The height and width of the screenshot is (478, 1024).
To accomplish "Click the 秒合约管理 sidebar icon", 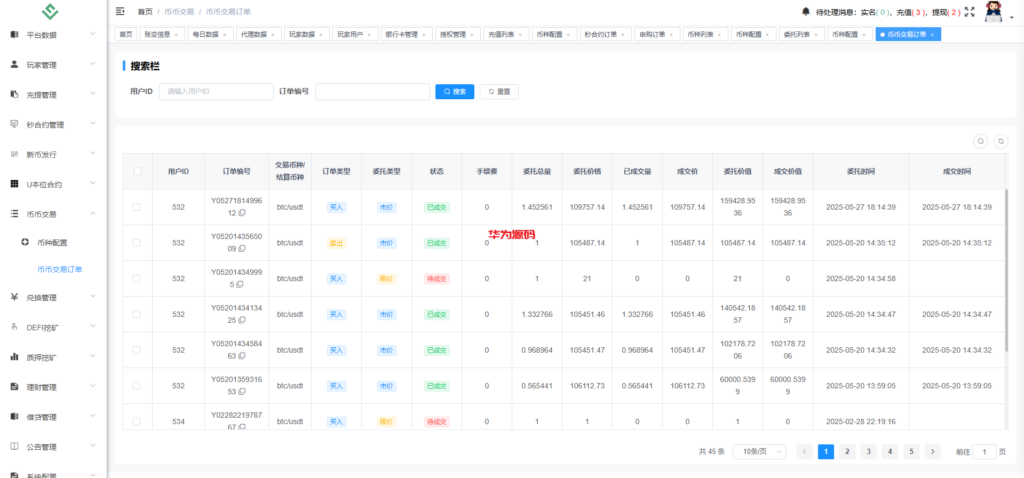I will tap(14, 124).
